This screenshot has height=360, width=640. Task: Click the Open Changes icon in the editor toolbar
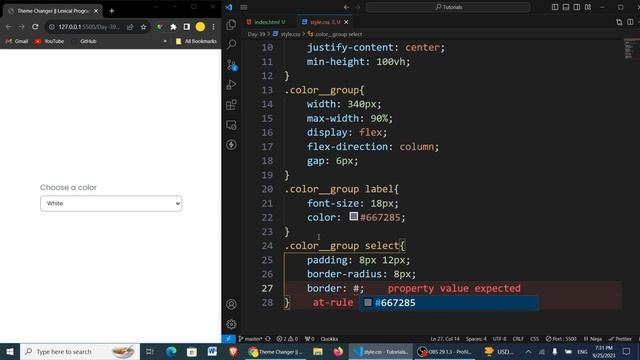coord(619,22)
